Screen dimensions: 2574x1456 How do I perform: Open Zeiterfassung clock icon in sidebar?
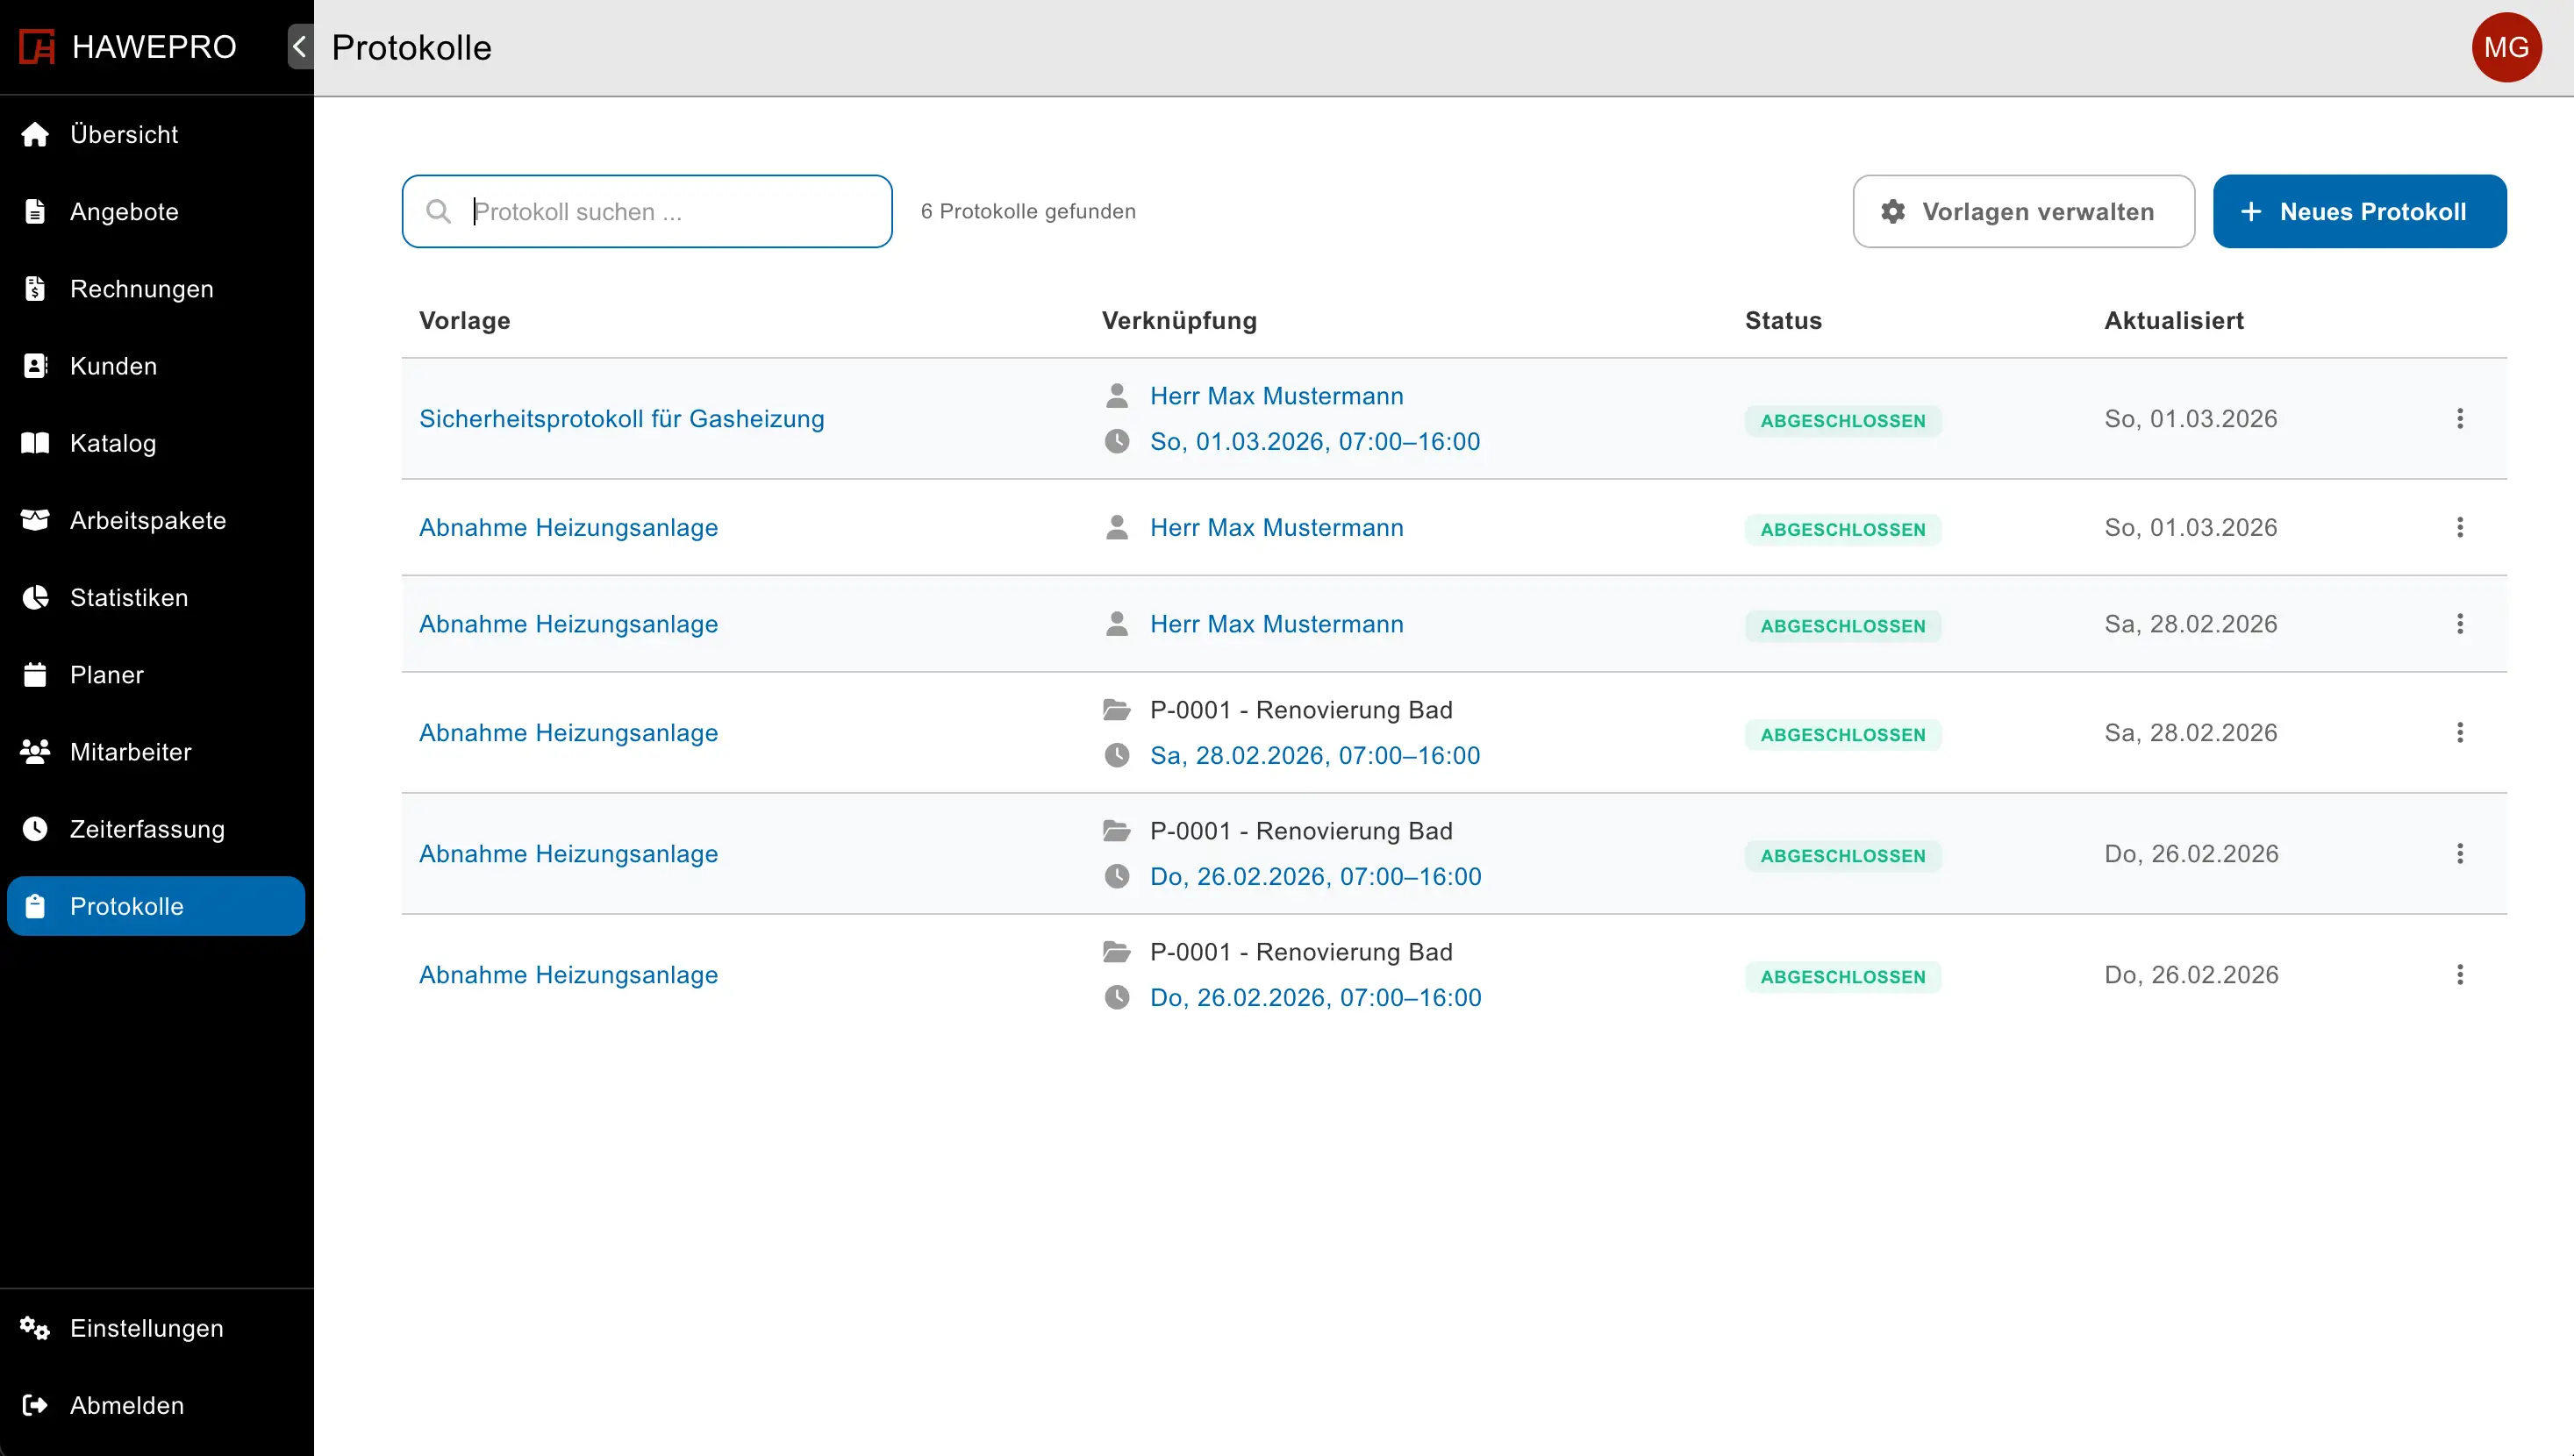pyautogui.click(x=35, y=829)
